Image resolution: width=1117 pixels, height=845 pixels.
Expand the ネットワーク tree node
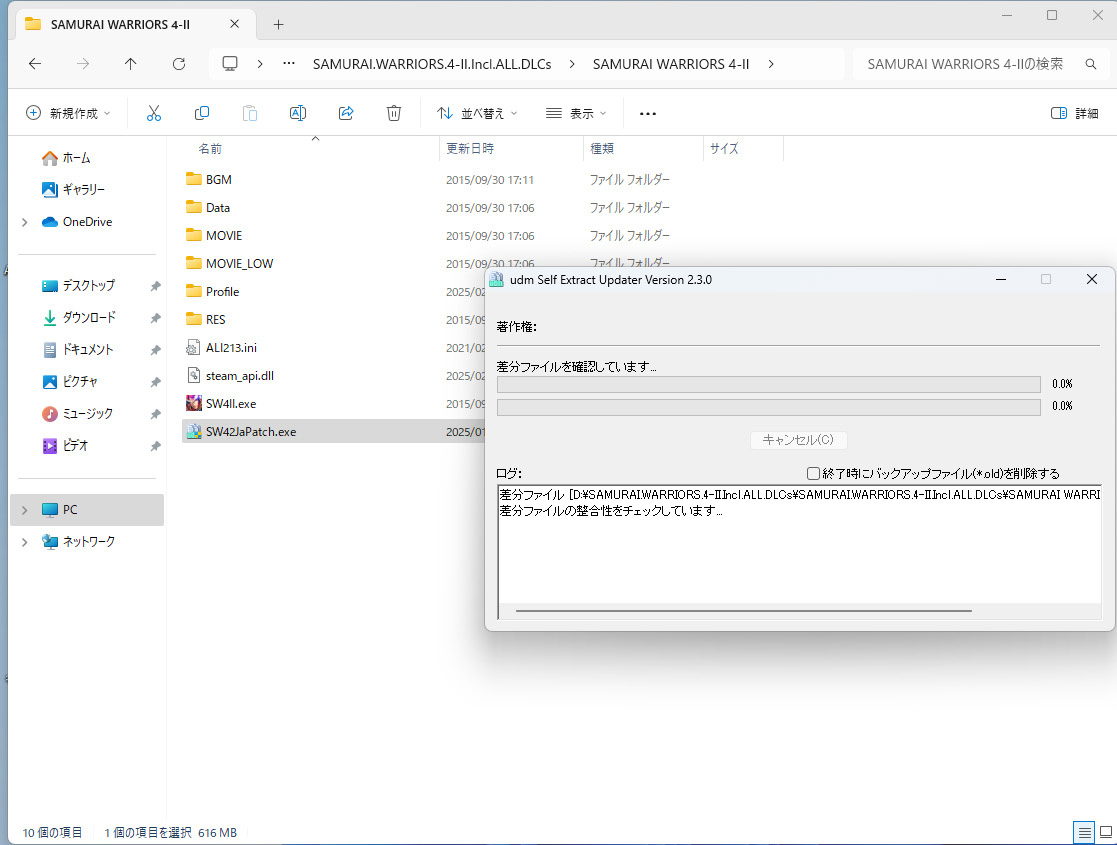tap(25, 542)
